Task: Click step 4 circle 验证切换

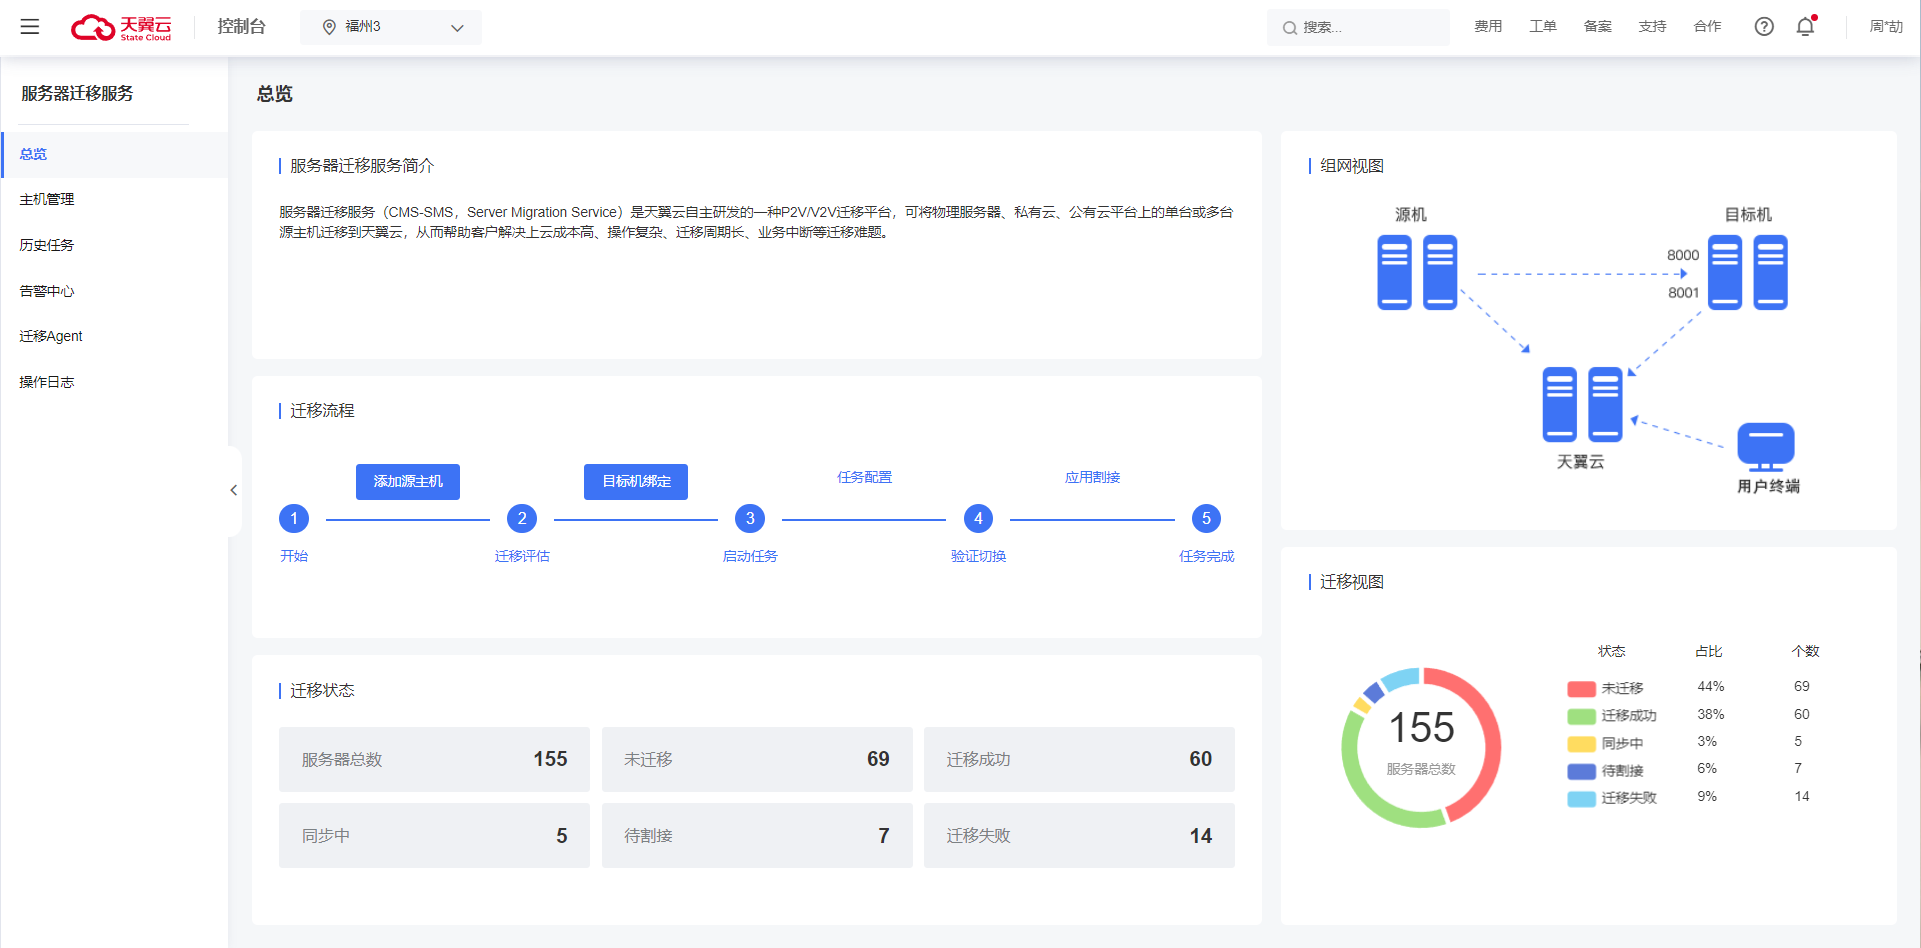Action: click(x=978, y=519)
